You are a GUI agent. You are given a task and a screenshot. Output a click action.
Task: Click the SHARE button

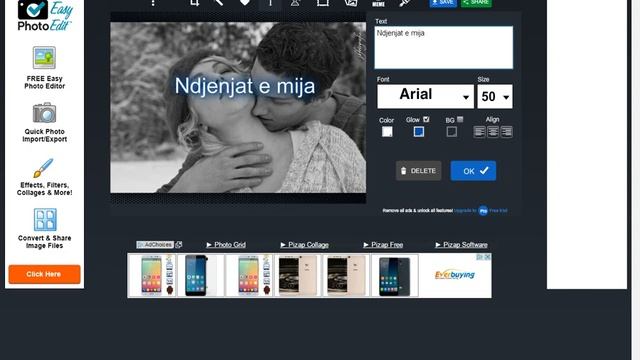[476, 3]
